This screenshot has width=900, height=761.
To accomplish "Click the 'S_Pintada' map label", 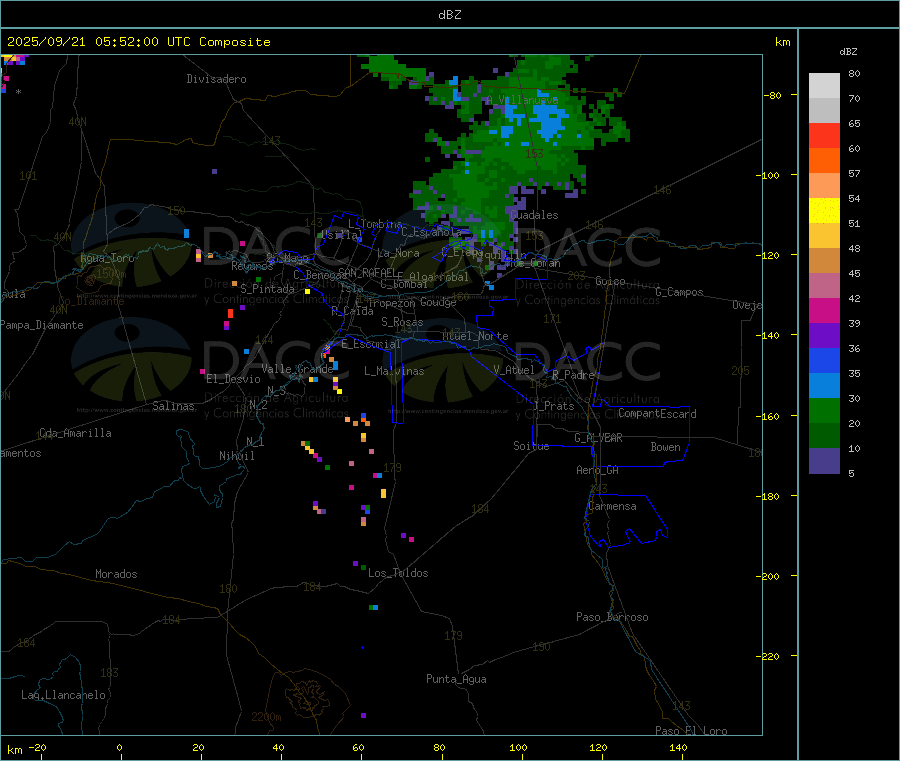I will 267,289.
